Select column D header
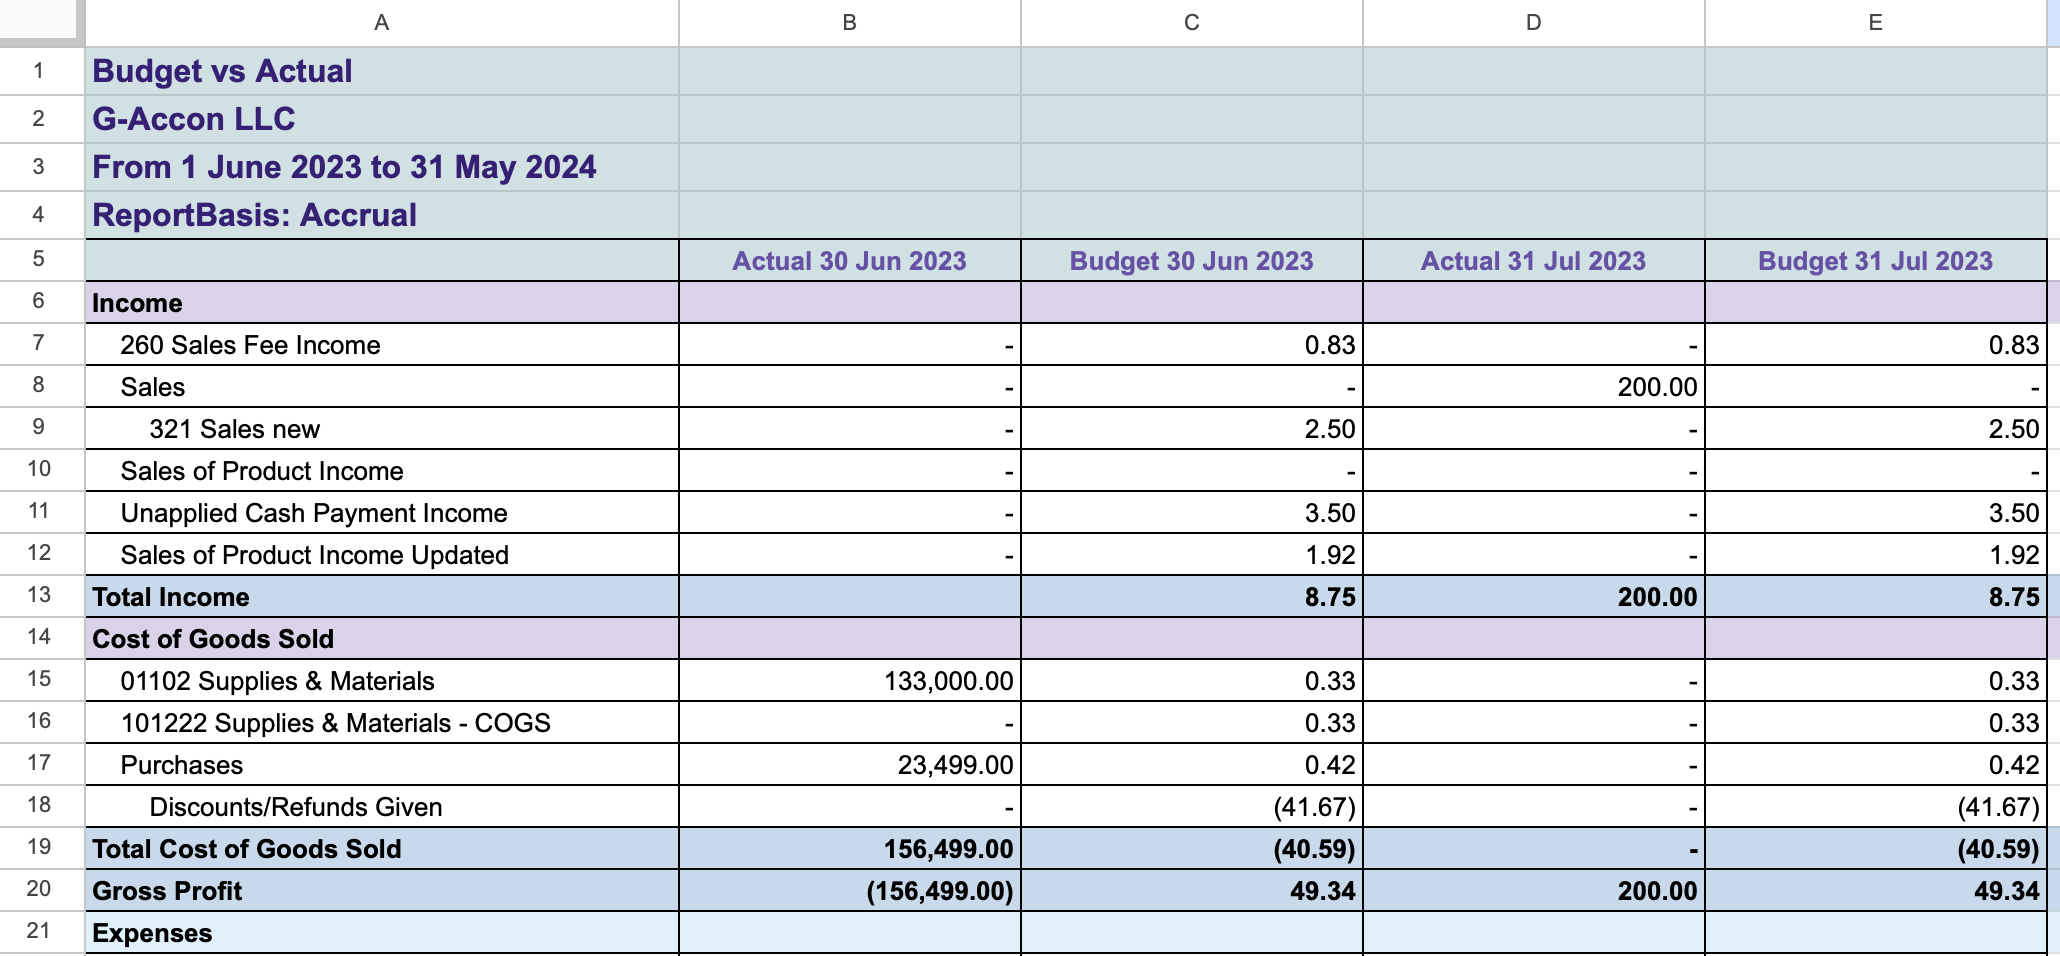The width and height of the screenshot is (2060, 956). click(x=1534, y=22)
